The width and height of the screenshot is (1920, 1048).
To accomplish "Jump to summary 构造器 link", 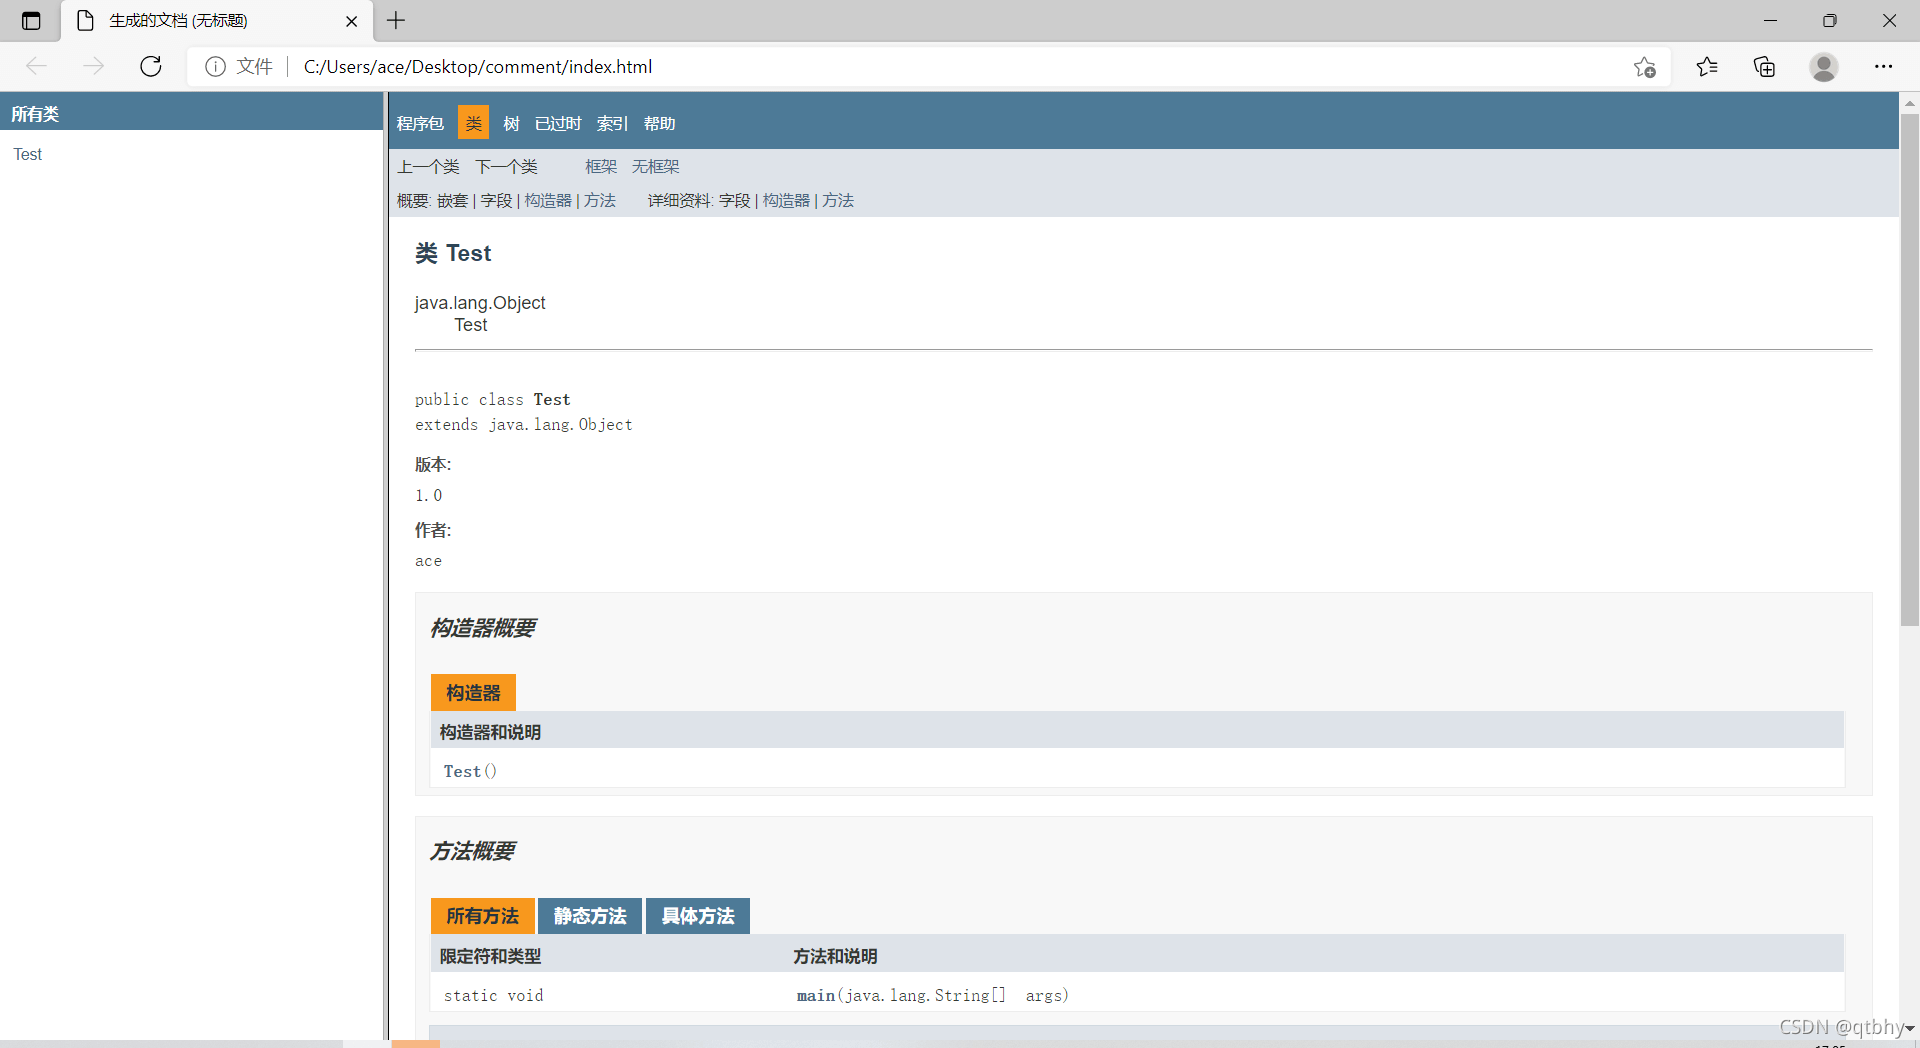I will (548, 201).
